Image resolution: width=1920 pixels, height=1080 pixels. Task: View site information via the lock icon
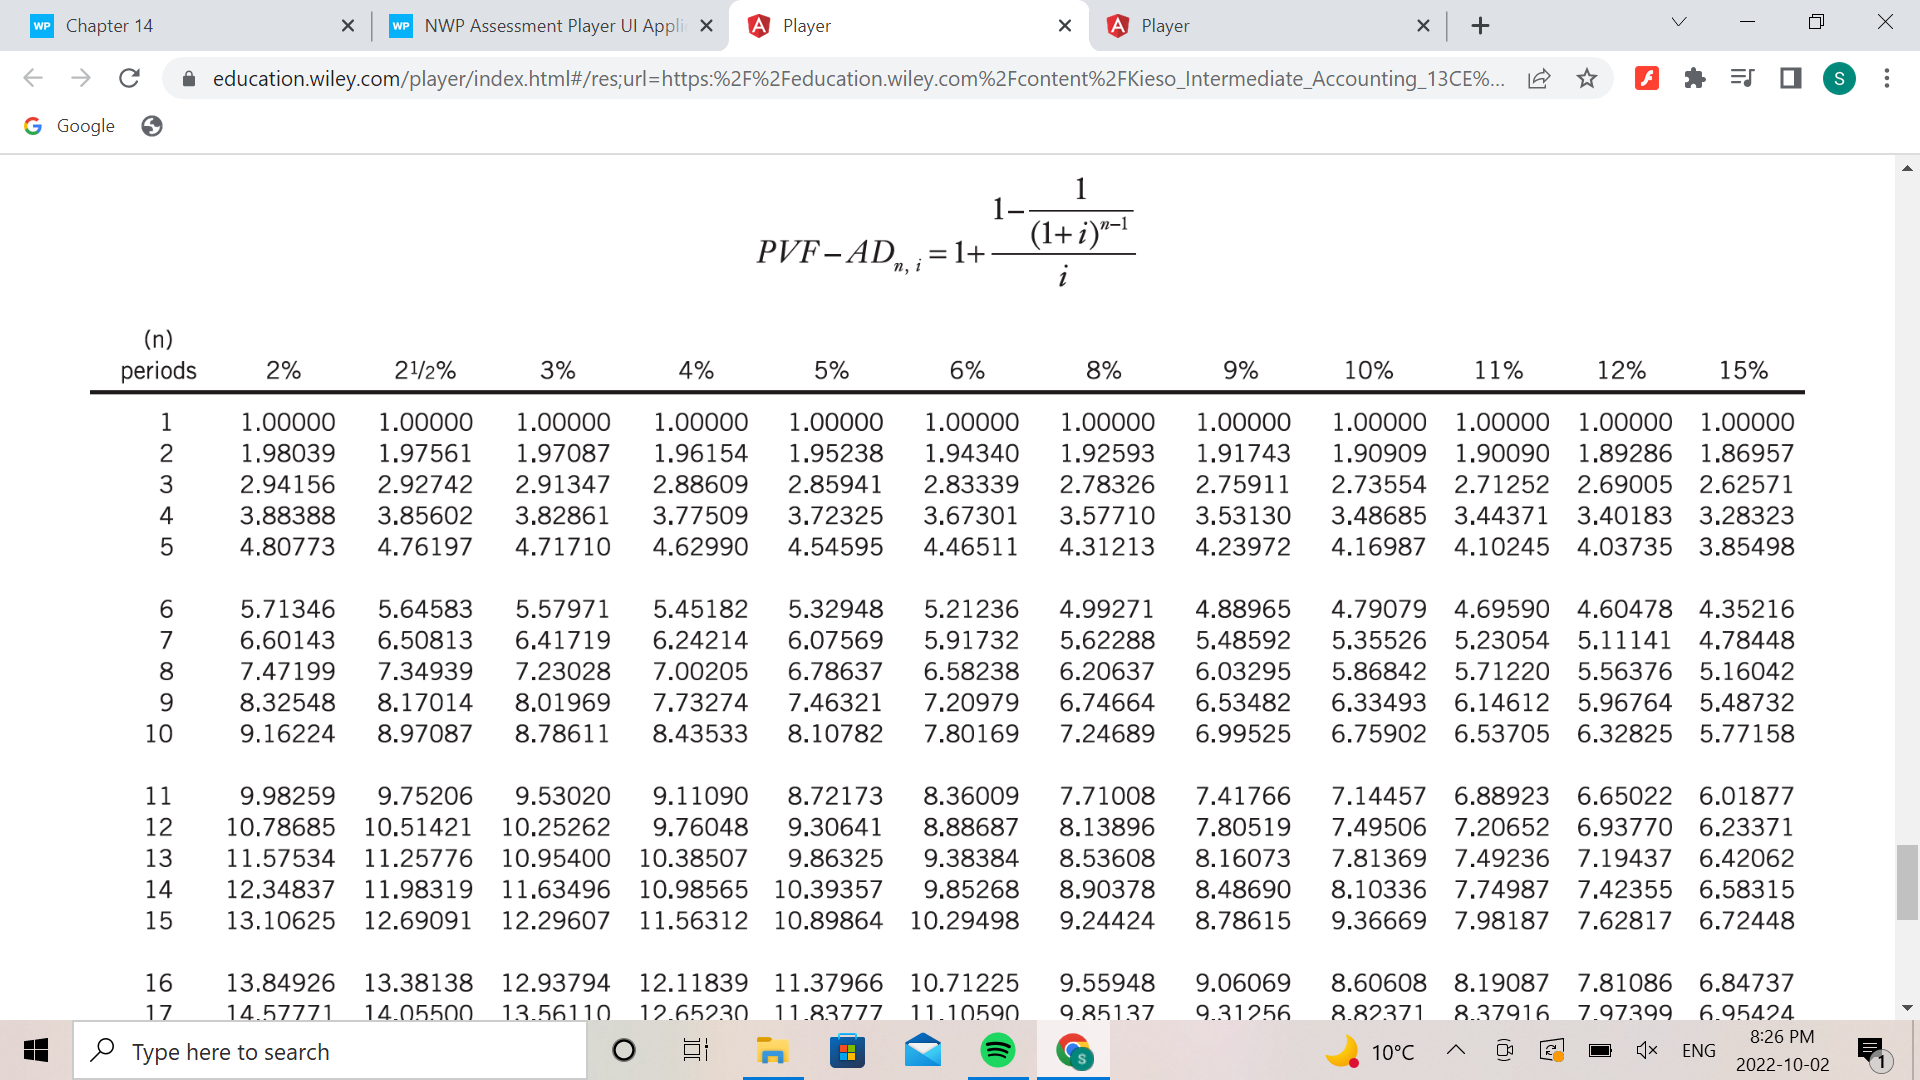click(189, 78)
